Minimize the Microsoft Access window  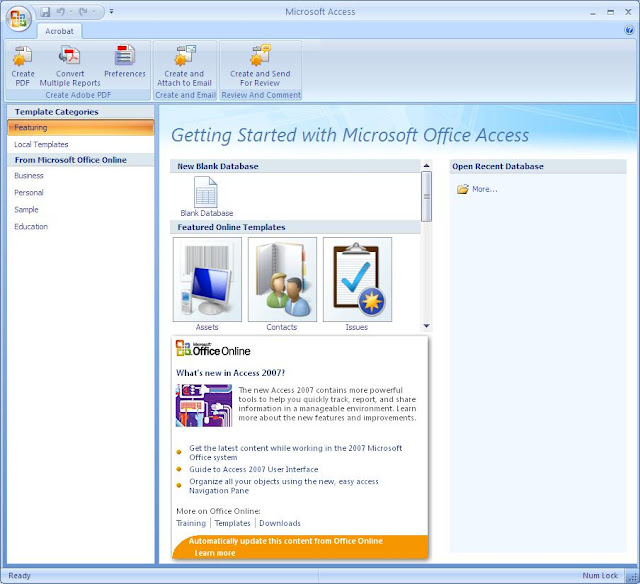click(593, 12)
